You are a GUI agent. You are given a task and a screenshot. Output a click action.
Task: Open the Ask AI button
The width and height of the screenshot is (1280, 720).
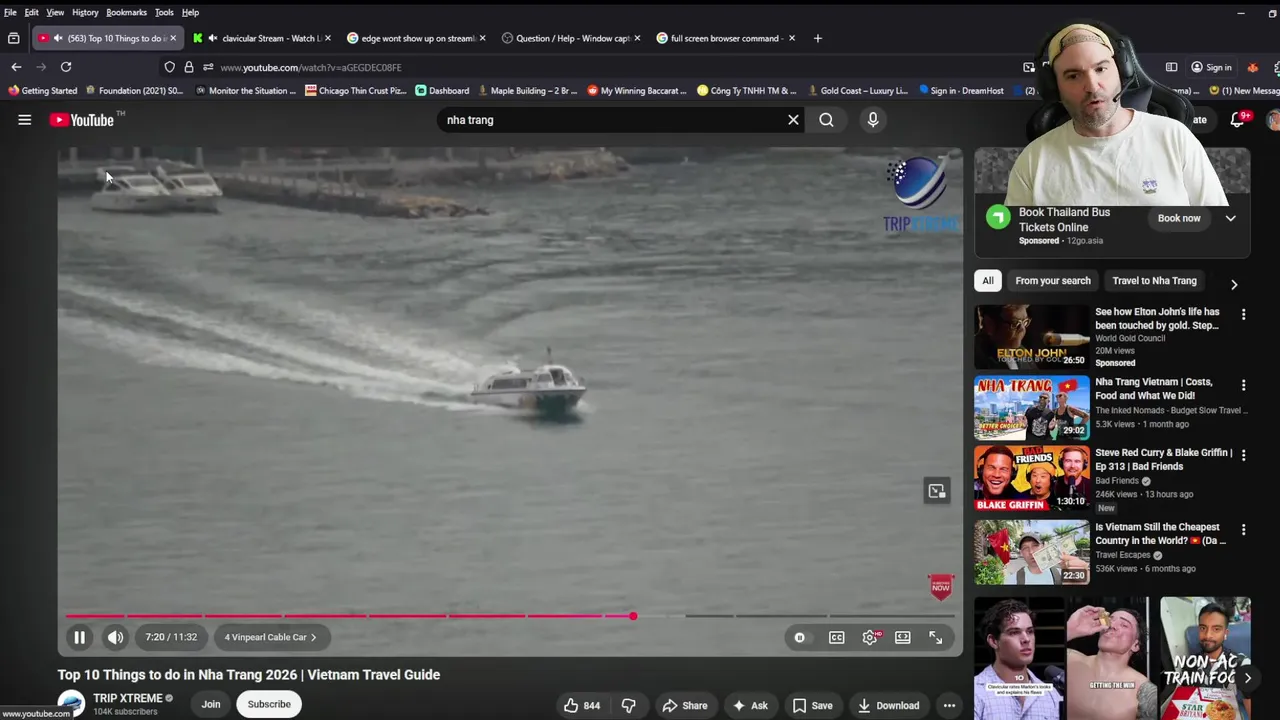[750, 706]
